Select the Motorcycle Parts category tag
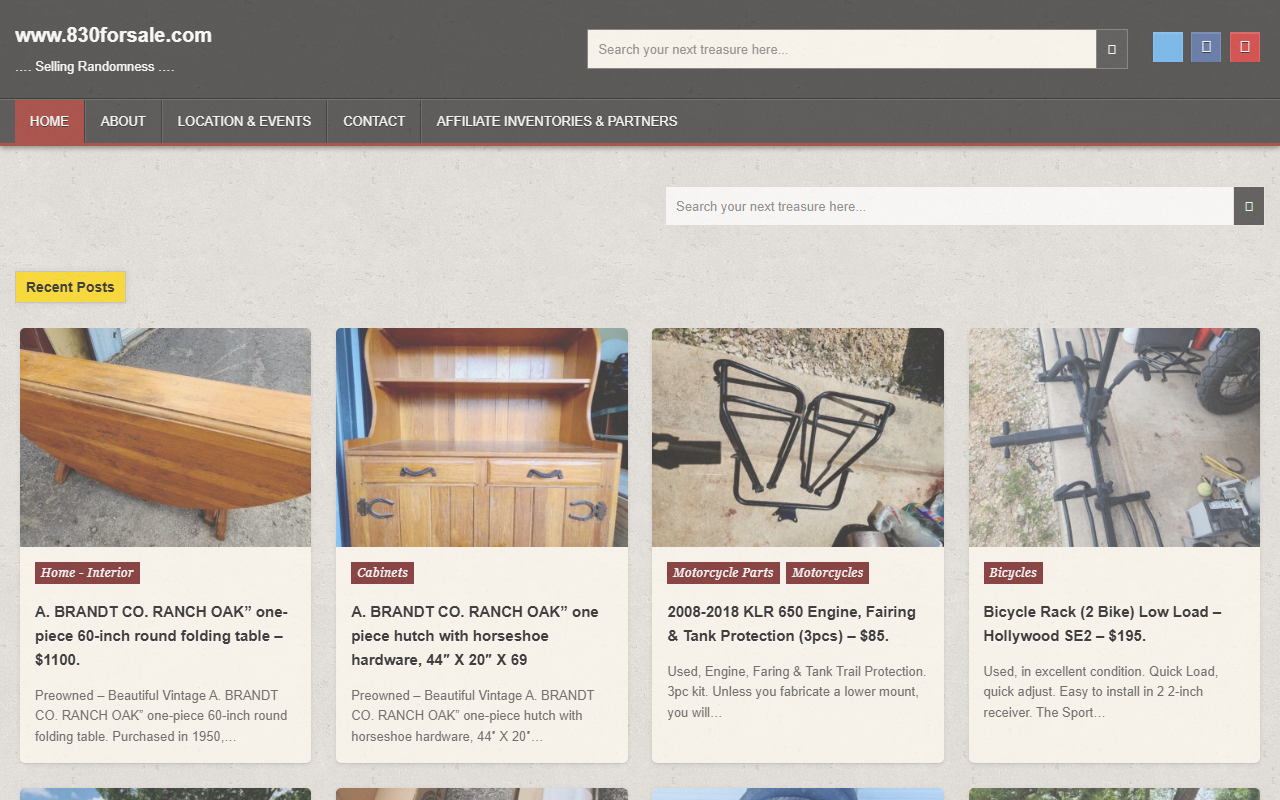1280x800 pixels. 723,573
